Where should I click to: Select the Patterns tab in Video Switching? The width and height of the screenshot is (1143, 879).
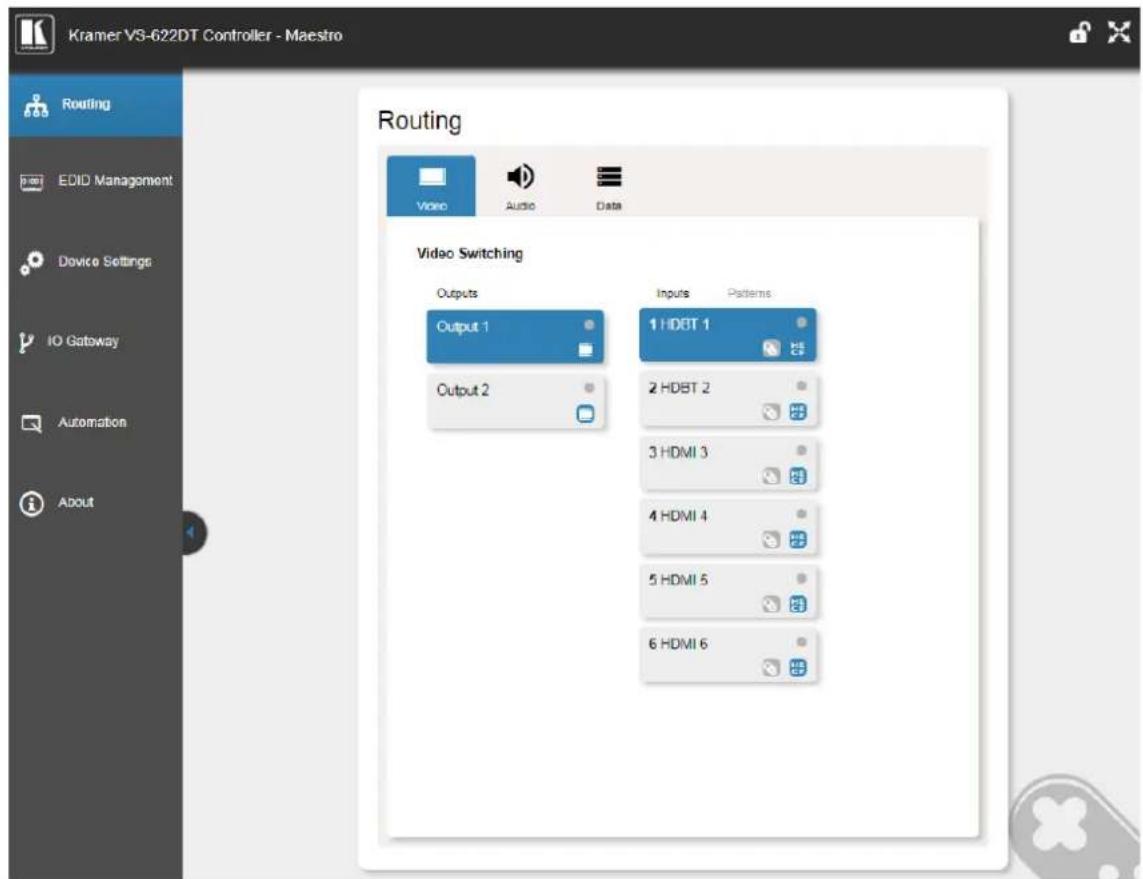(x=749, y=293)
